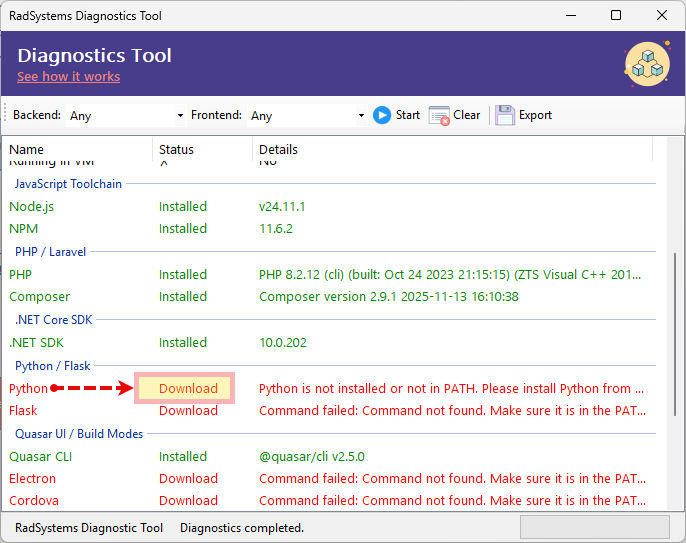
Task: Click the cubes logo in the header
Action: pyautogui.click(x=646, y=64)
